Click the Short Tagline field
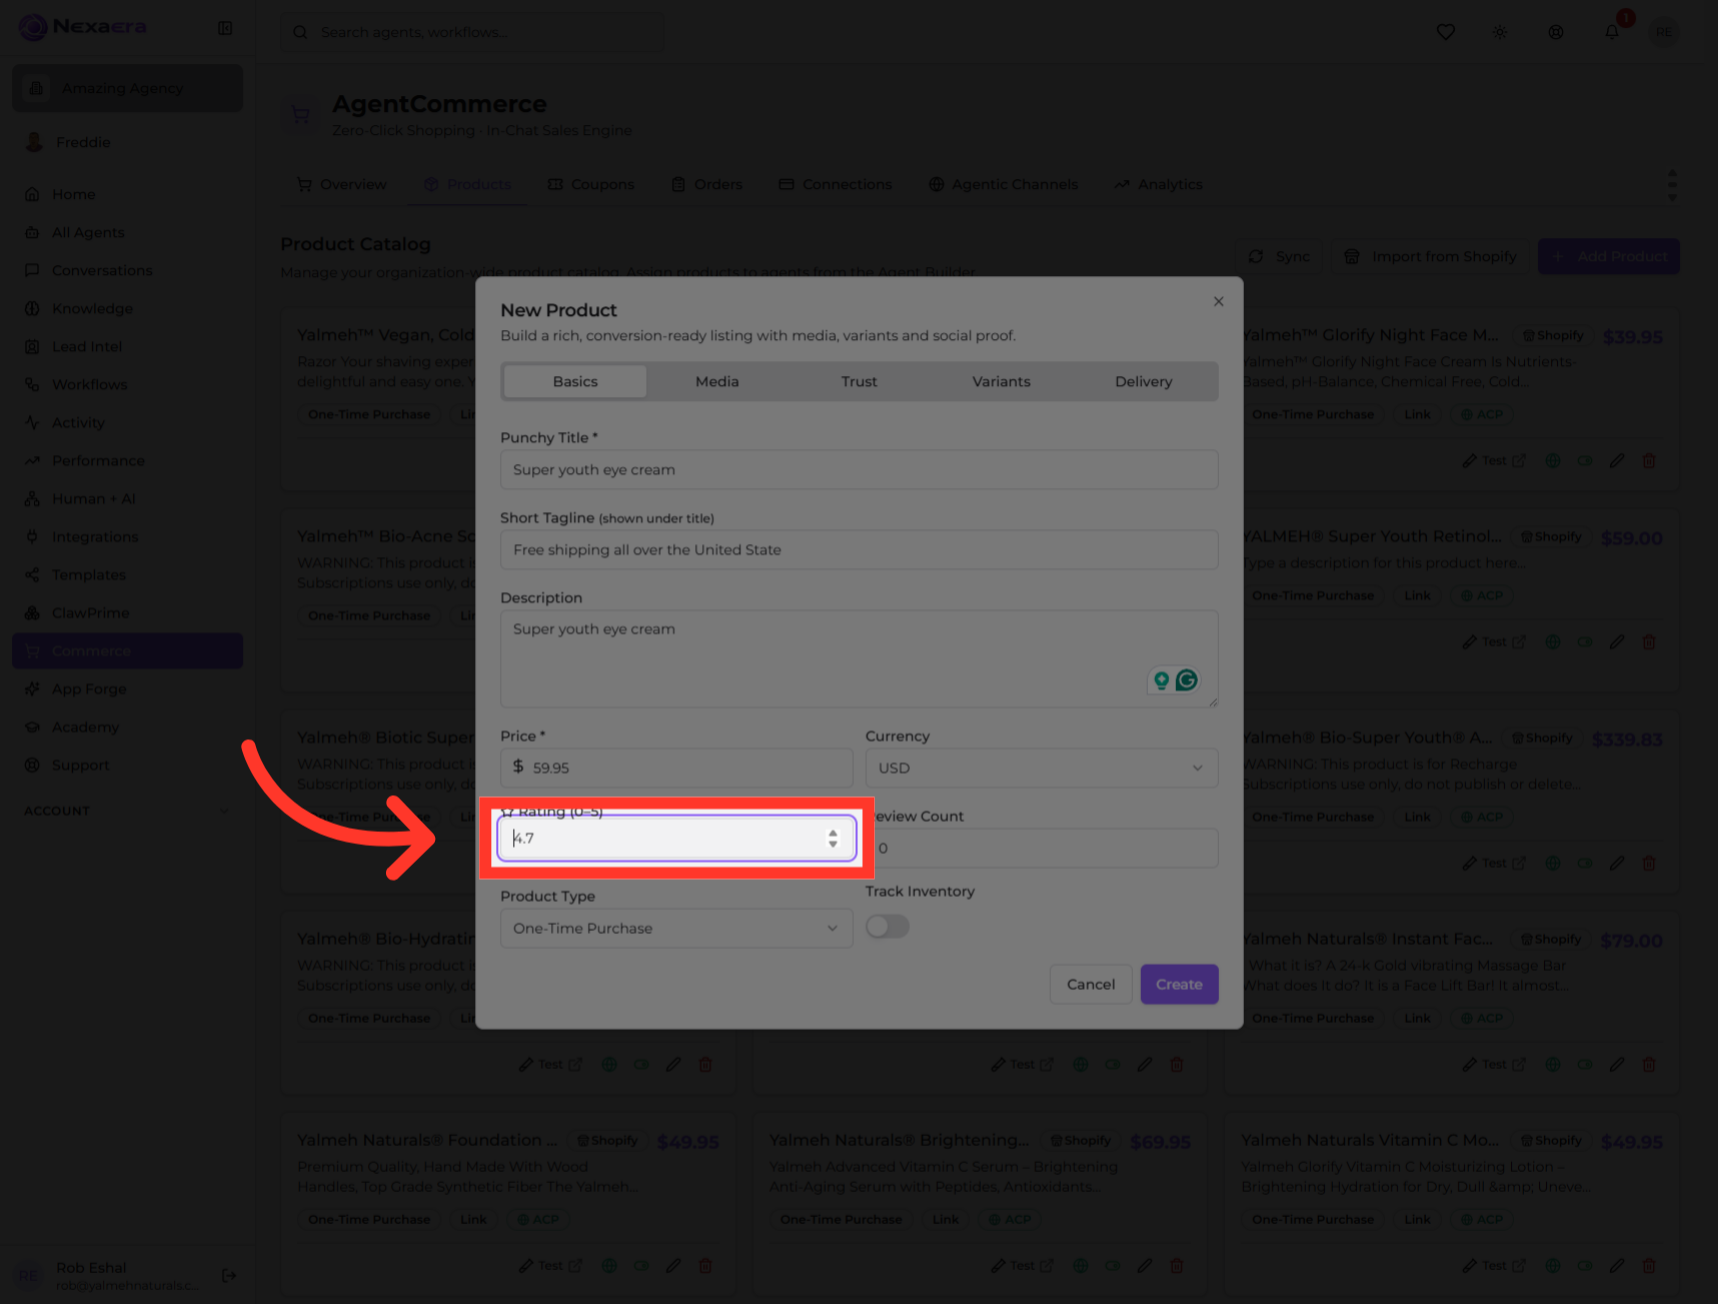 coord(859,549)
